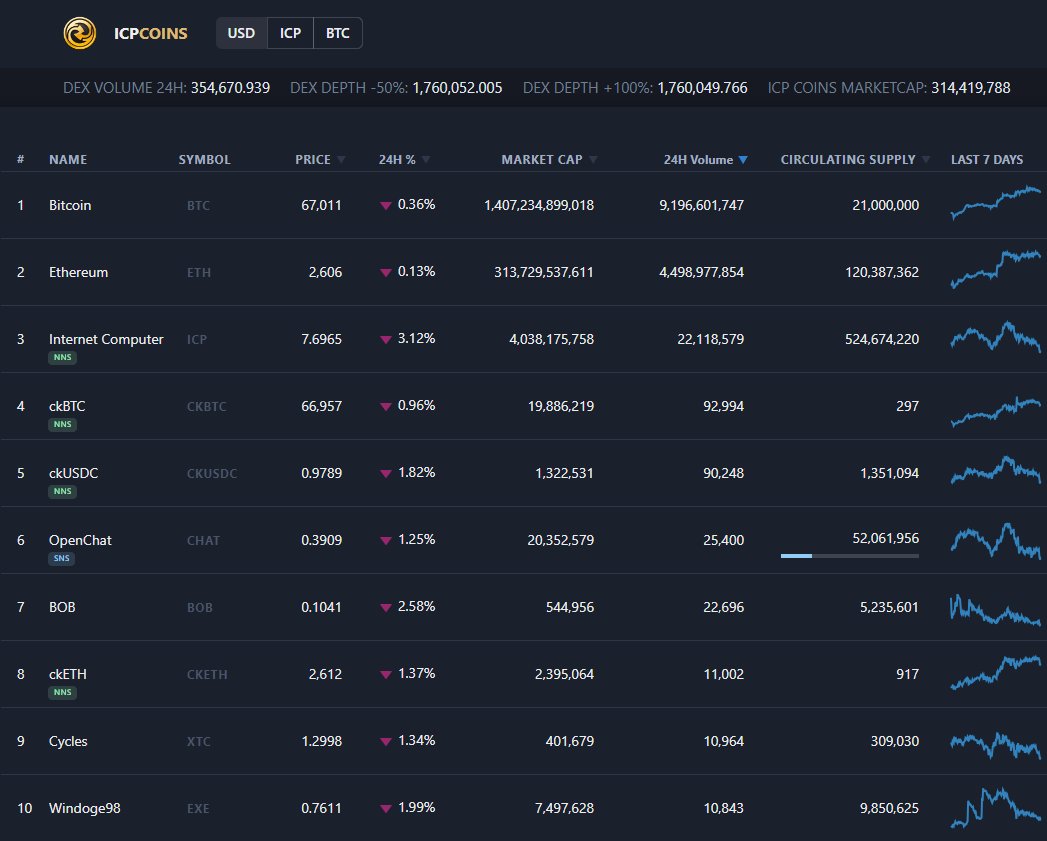
Task: Open Bitcoin 7-day sparkline chart
Action: click(x=995, y=202)
